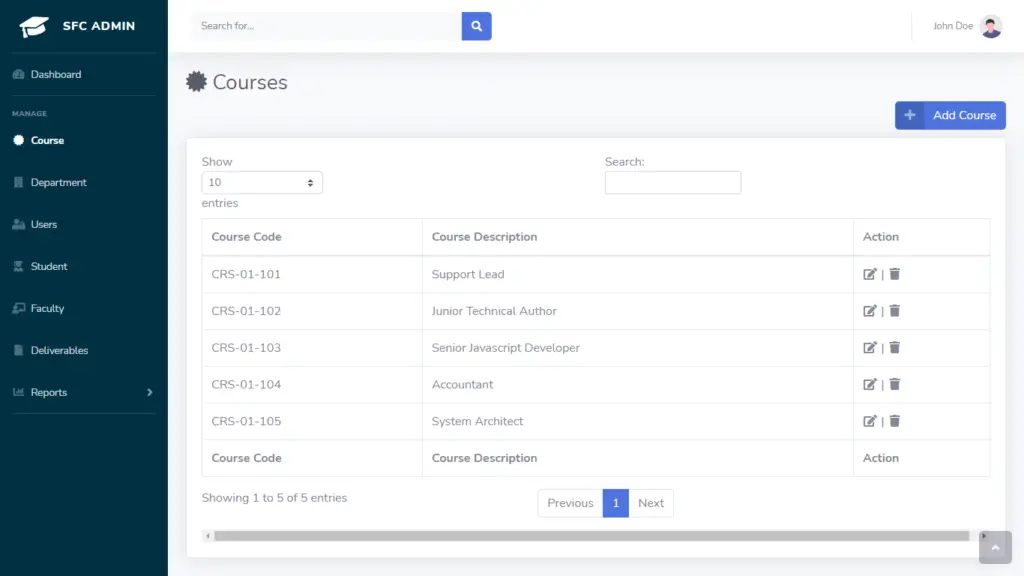
Task: Click the scroll-to-top arrow button
Action: [995, 548]
